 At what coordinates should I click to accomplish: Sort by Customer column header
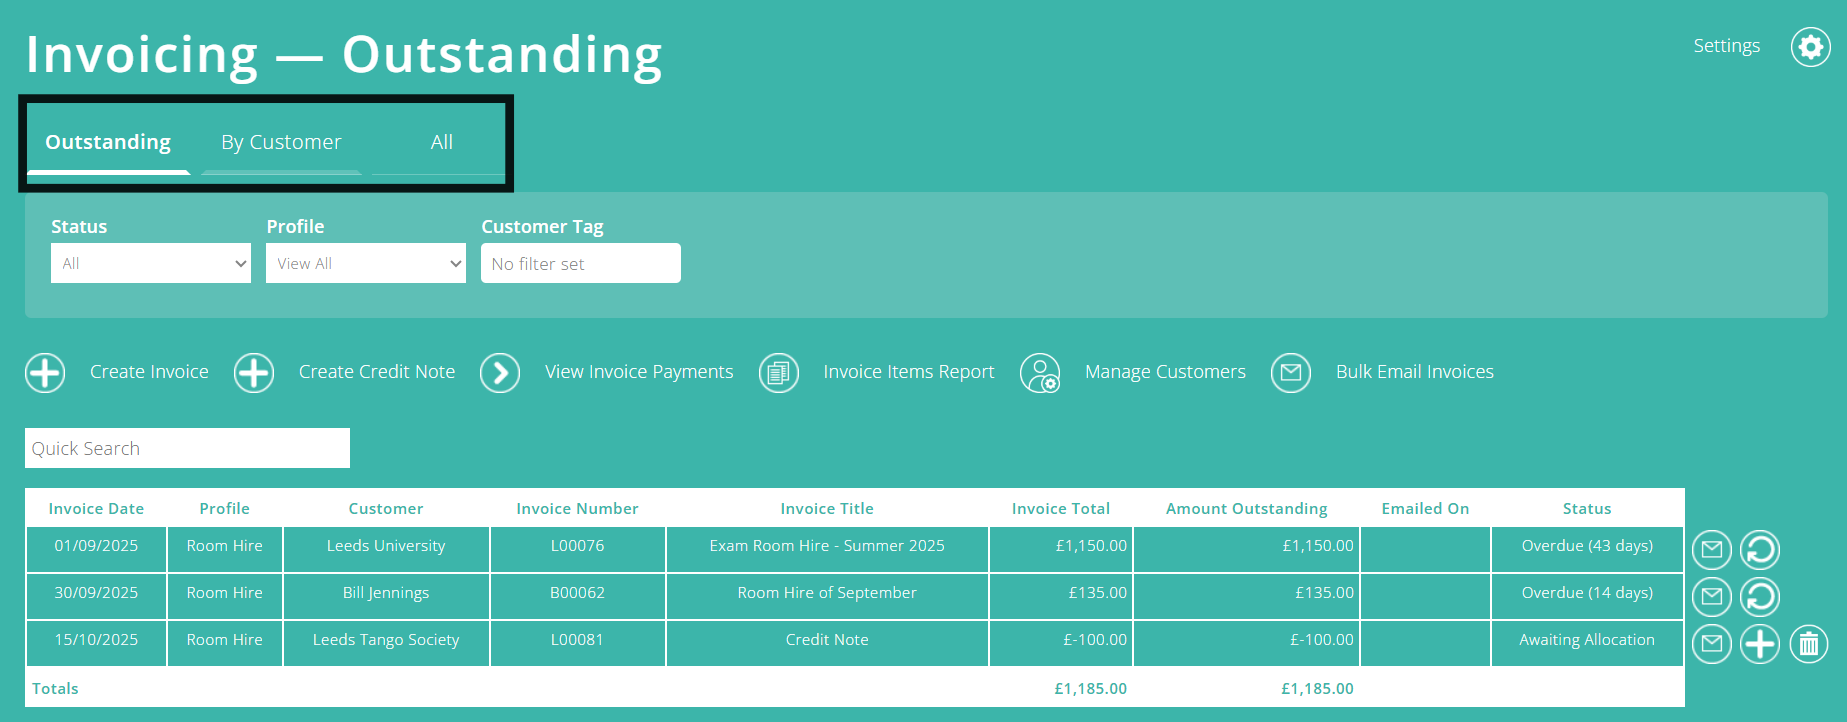click(386, 508)
